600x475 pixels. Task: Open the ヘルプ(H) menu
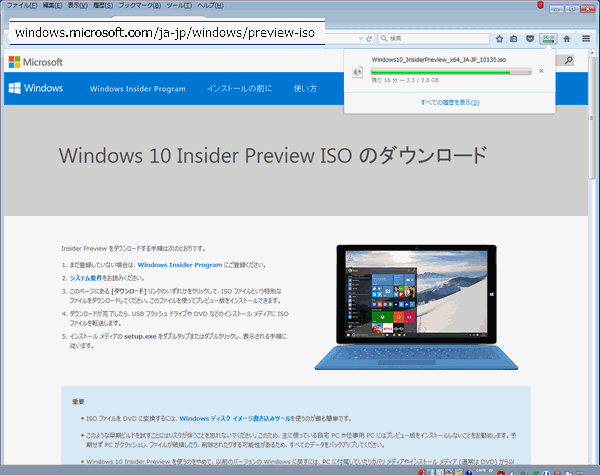pos(210,5)
